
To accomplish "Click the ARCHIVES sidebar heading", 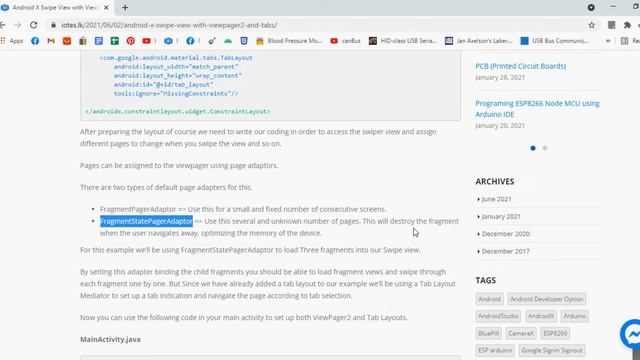I will [495, 181].
